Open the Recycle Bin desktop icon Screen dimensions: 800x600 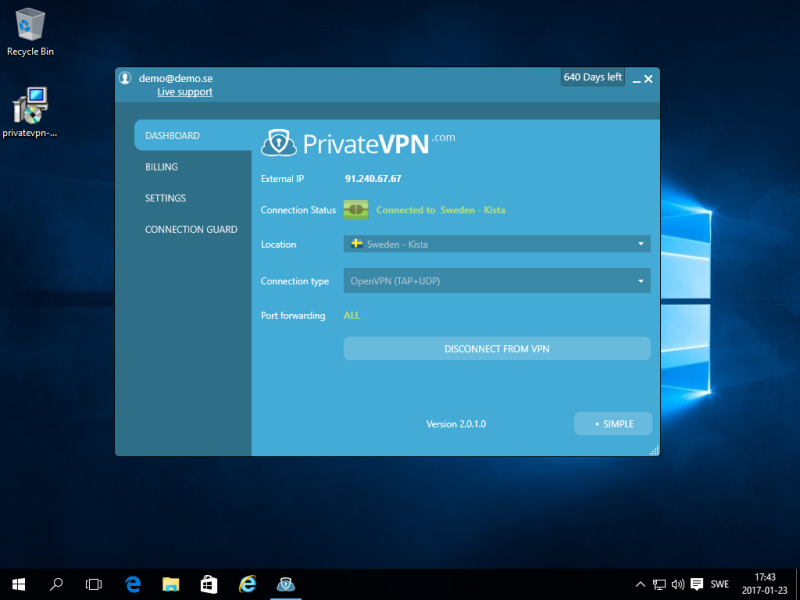click(30, 30)
